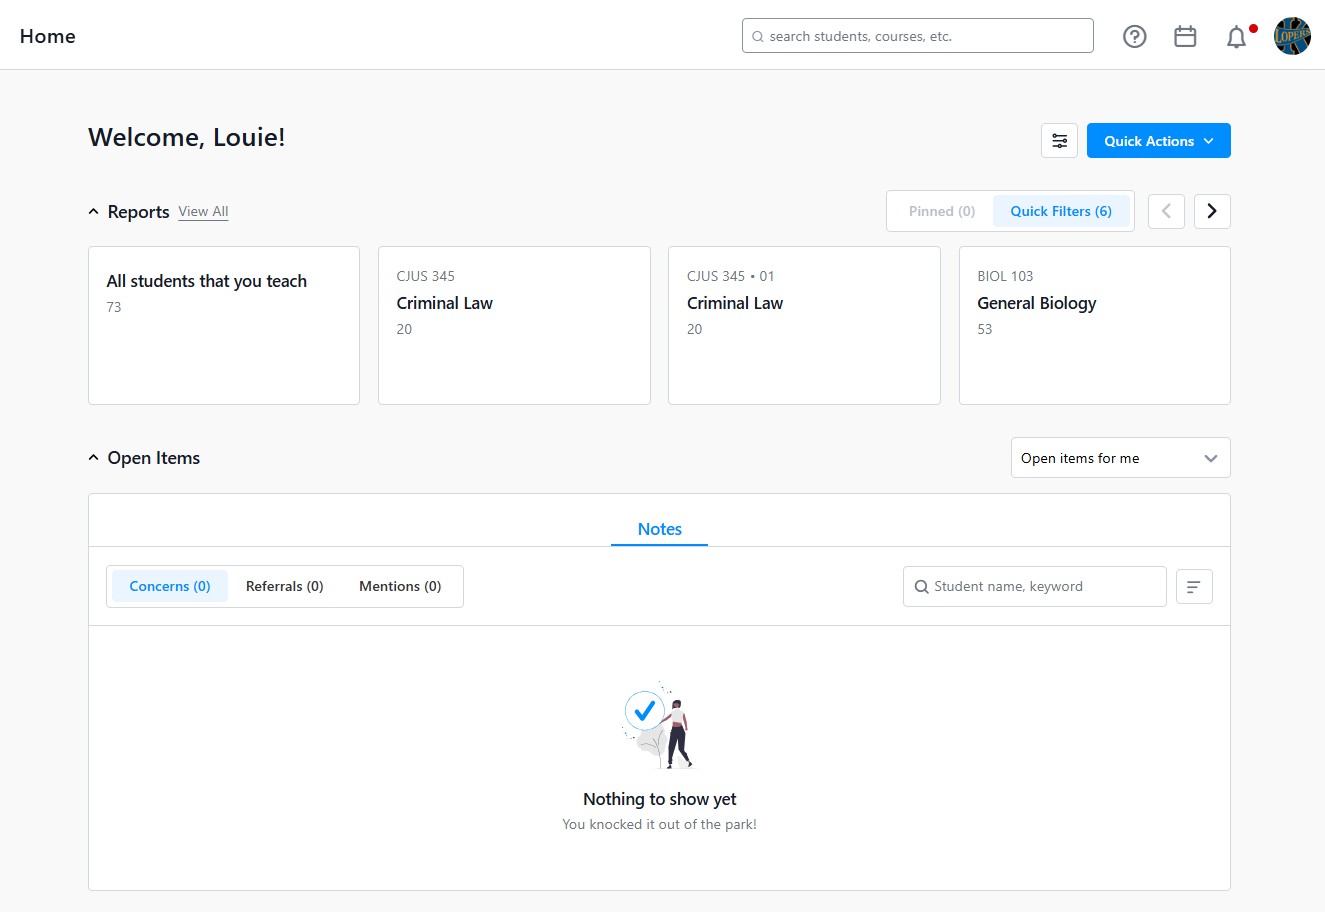Go to next reports with right arrow
Viewport: 1325px width, 912px height.
1212,211
